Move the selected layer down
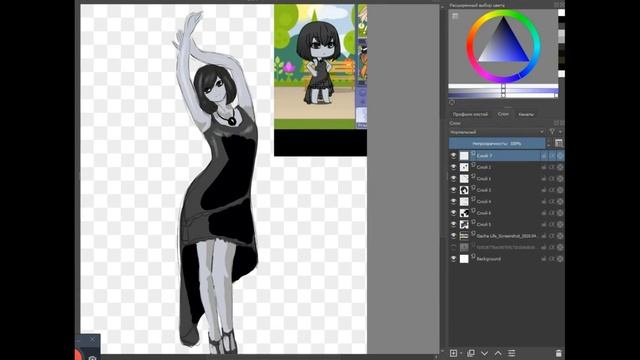640x360 pixels. [484, 353]
